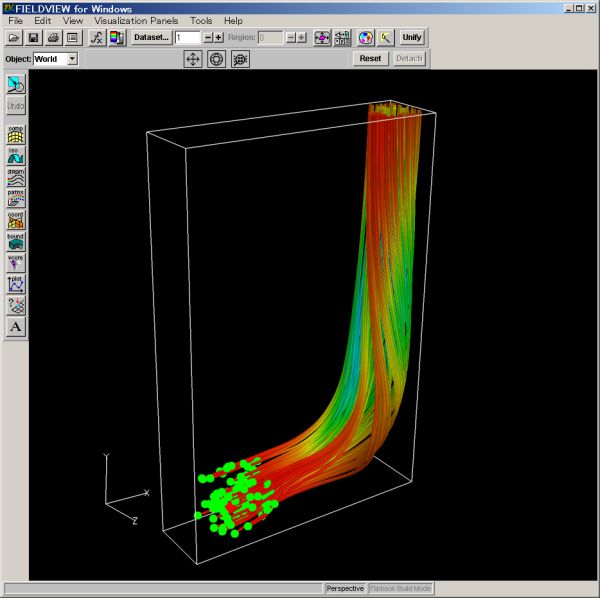Toggle Perspective view in status bar
600x598 pixels.
click(x=345, y=589)
